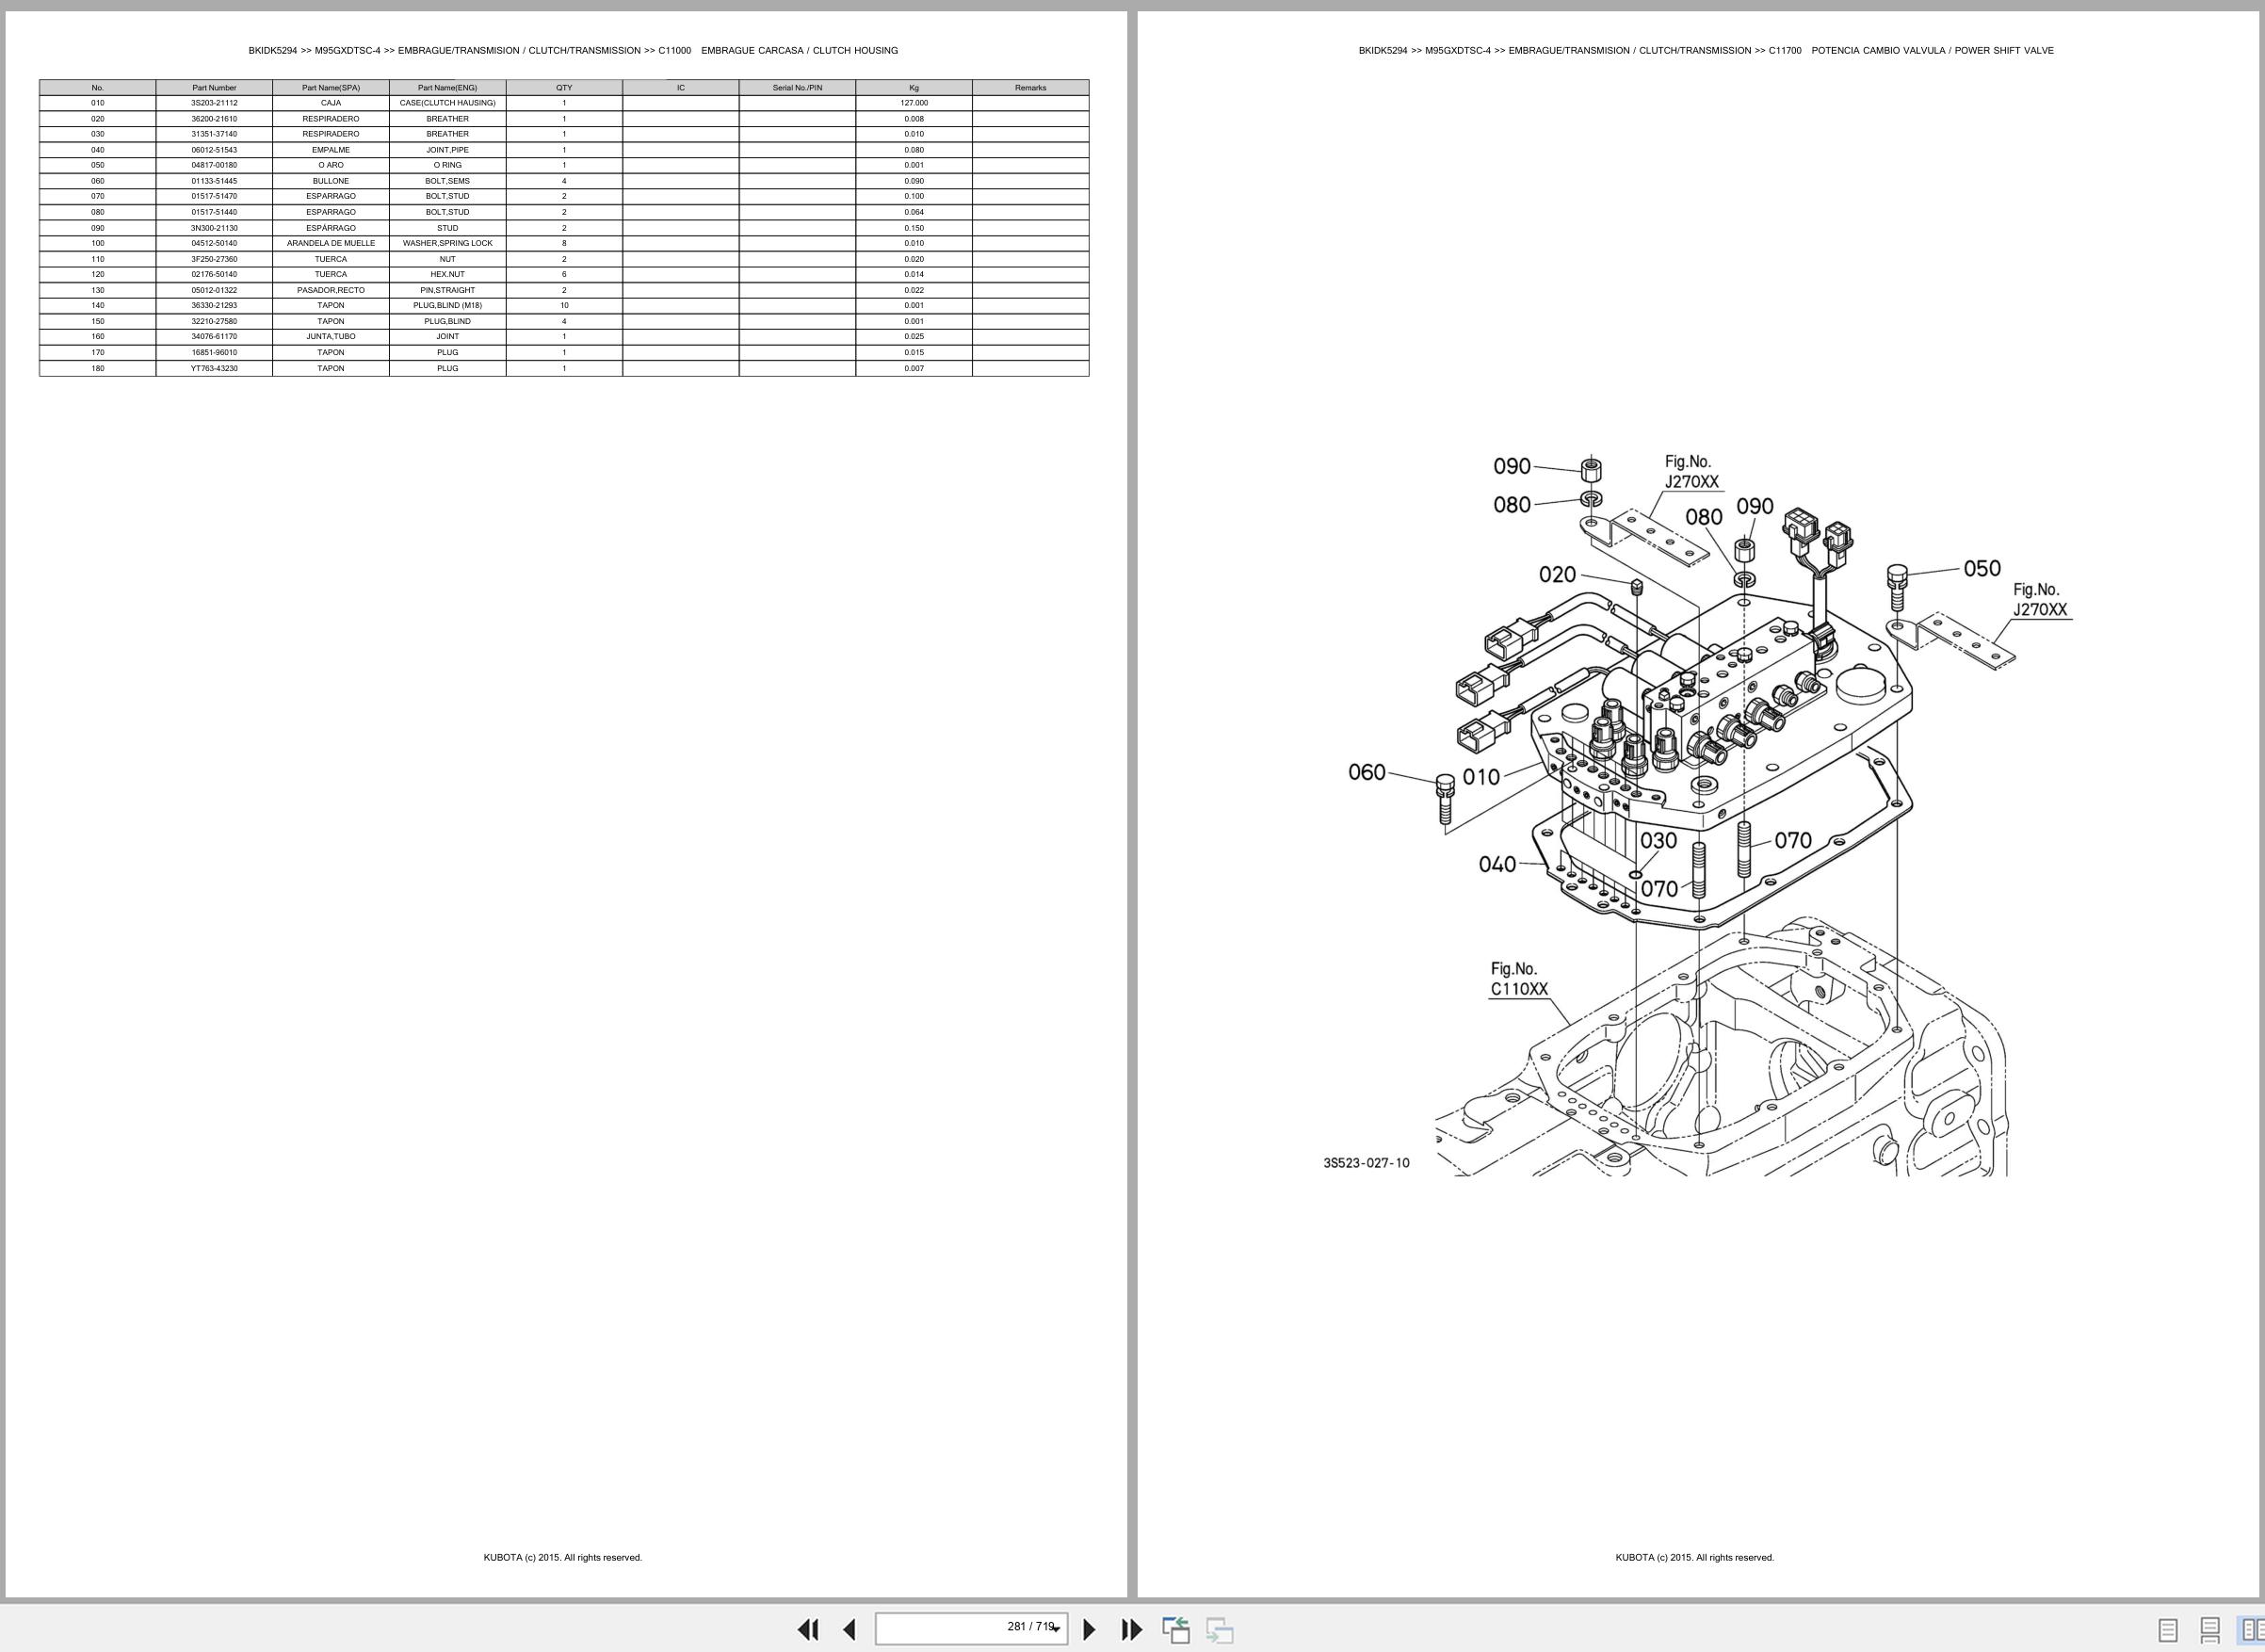
Task: Select part number 36200-21610
Action: [214, 119]
